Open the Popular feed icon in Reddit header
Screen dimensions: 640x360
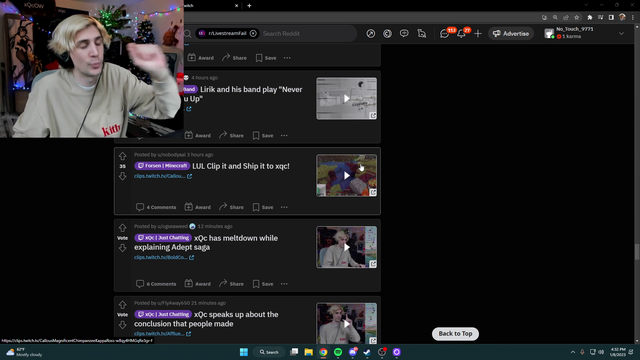[x=371, y=33]
